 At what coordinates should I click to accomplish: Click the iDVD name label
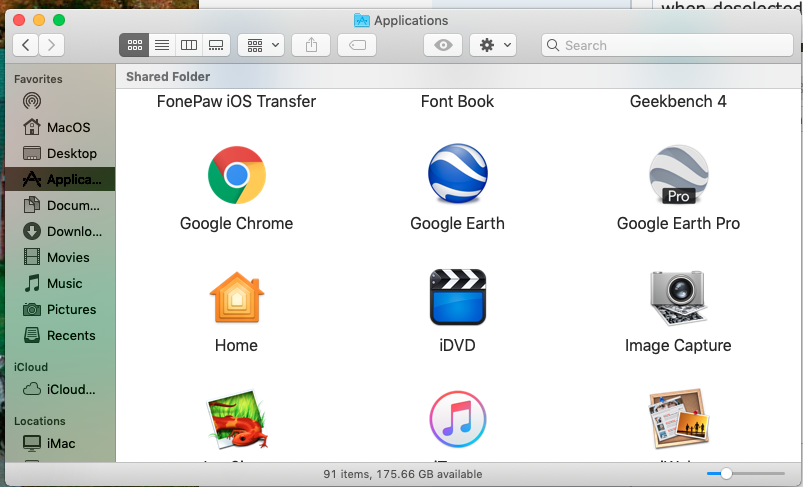[x=457, y=346]
